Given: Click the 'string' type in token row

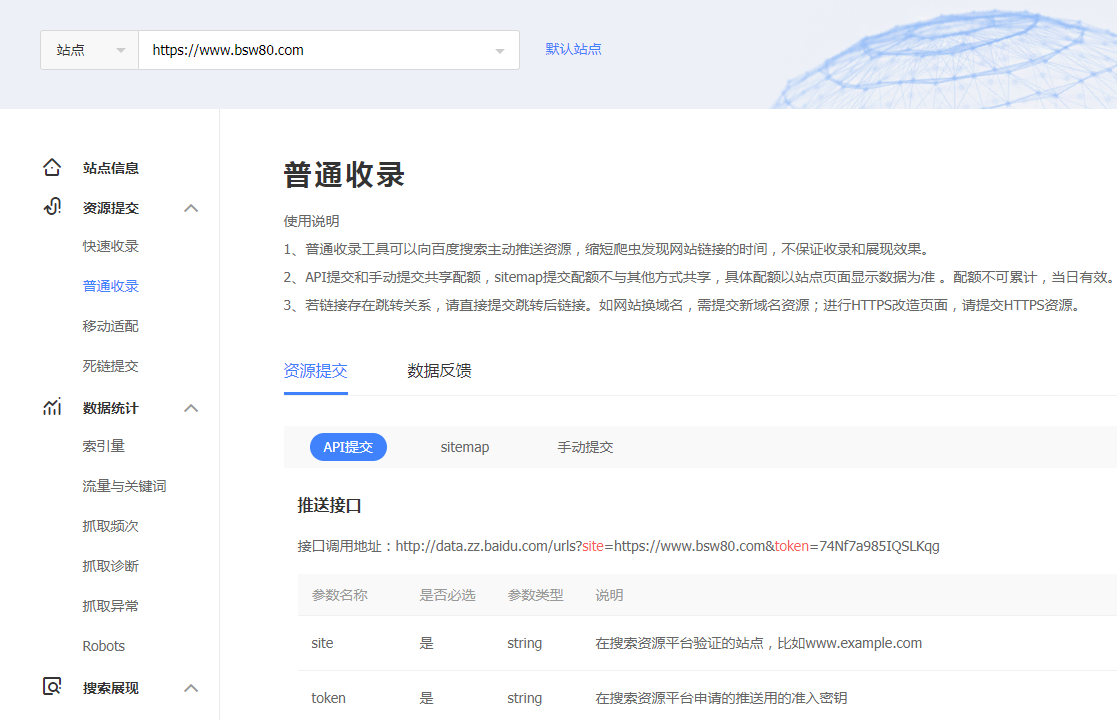Looking at the screenshot, I should coord(524,698).
